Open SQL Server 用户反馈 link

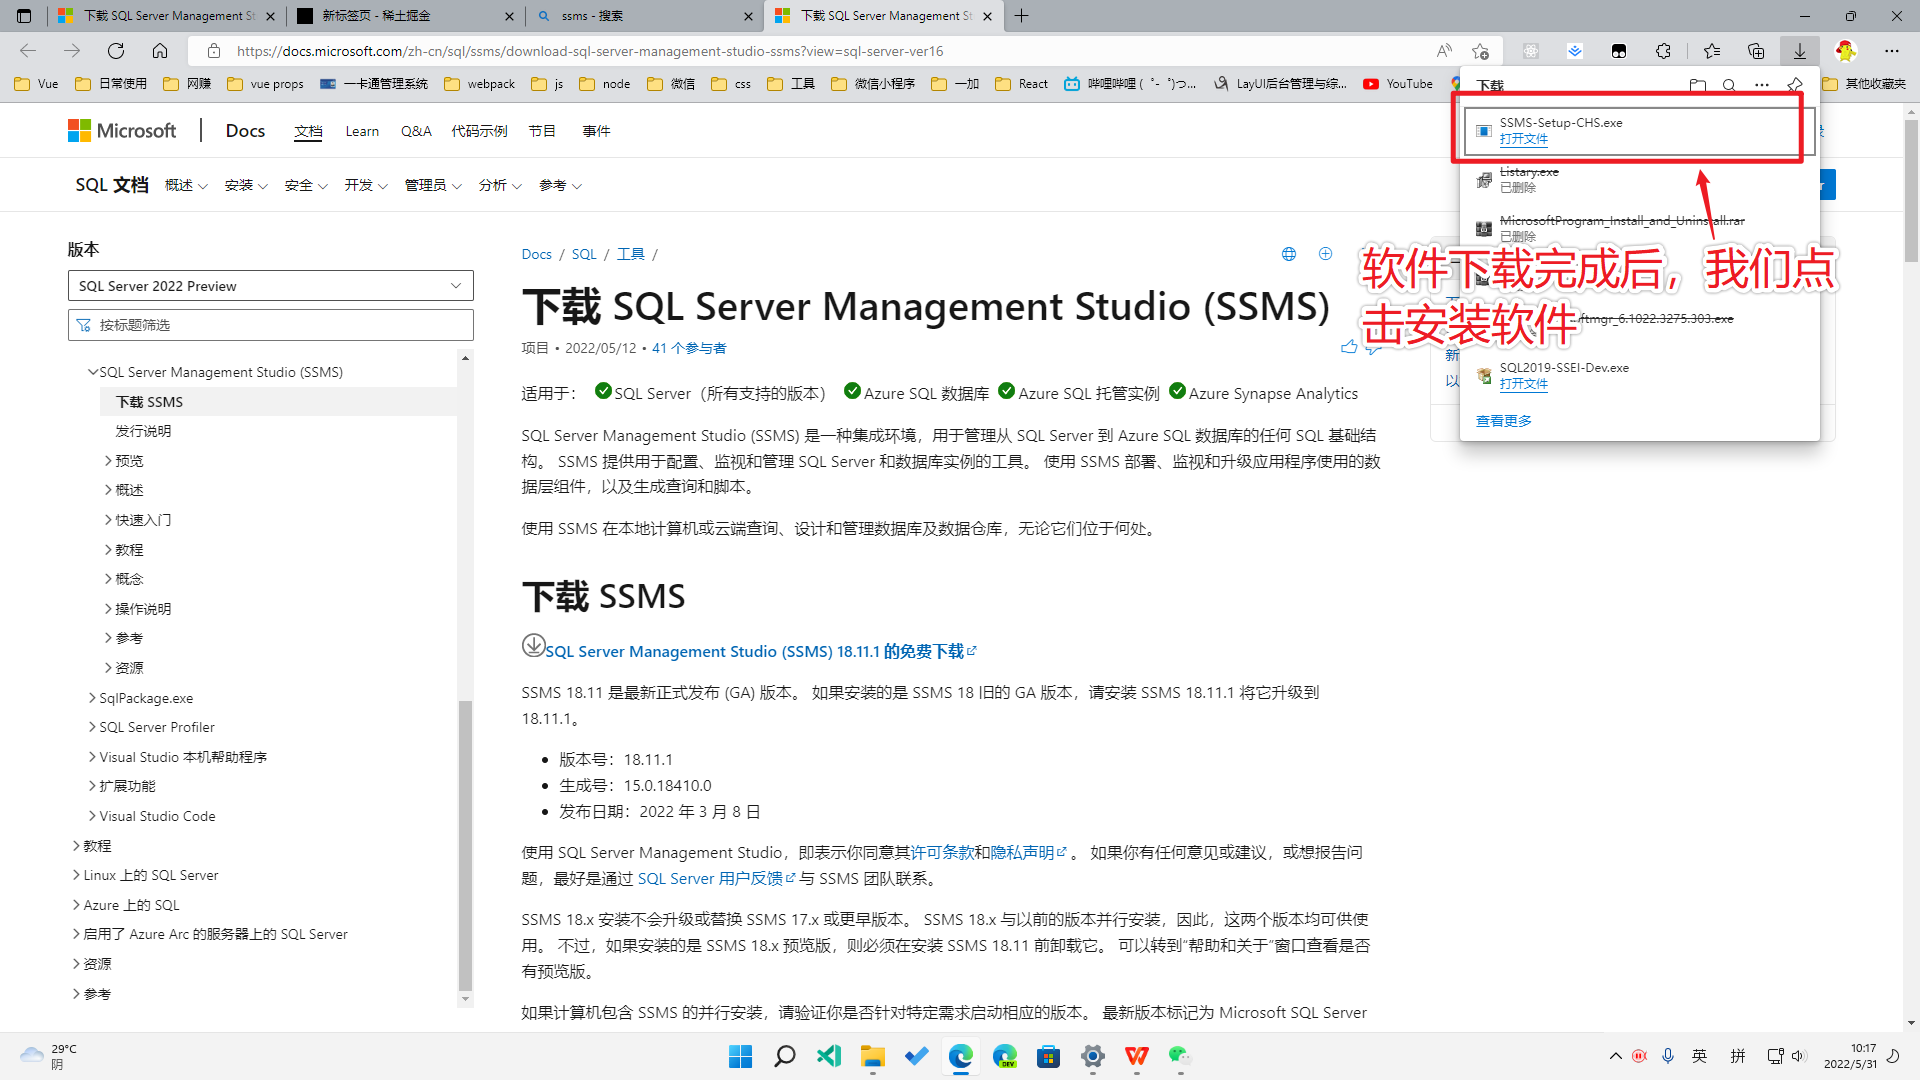(x=716, y=878)
